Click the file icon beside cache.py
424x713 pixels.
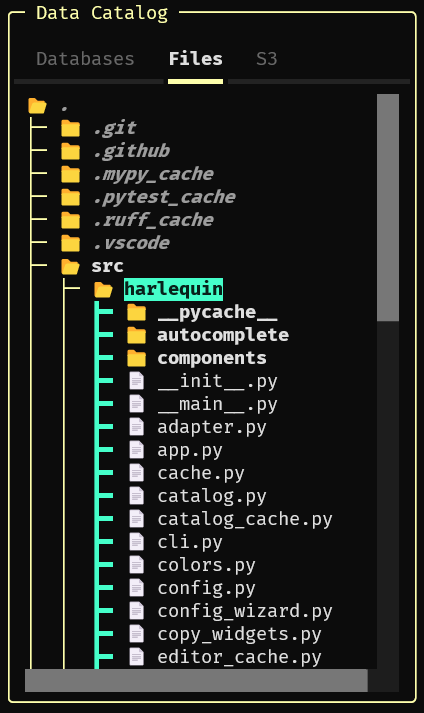136,473
